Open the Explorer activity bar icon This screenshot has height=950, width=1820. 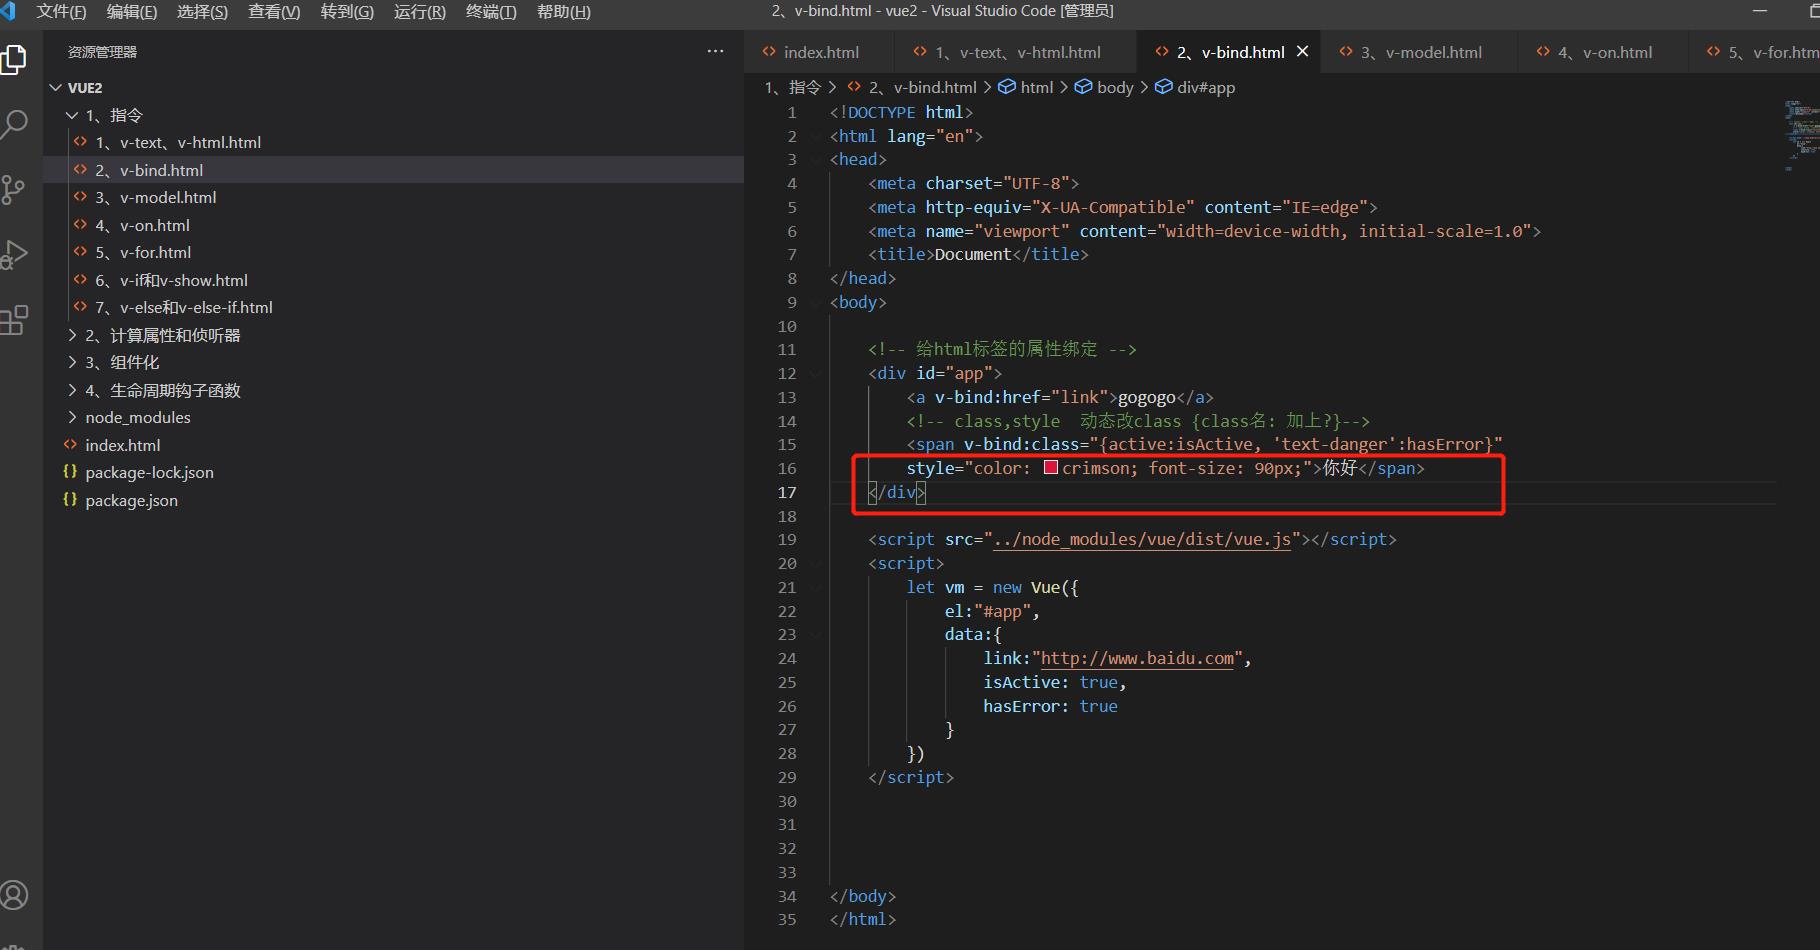[x=14, y=60]
